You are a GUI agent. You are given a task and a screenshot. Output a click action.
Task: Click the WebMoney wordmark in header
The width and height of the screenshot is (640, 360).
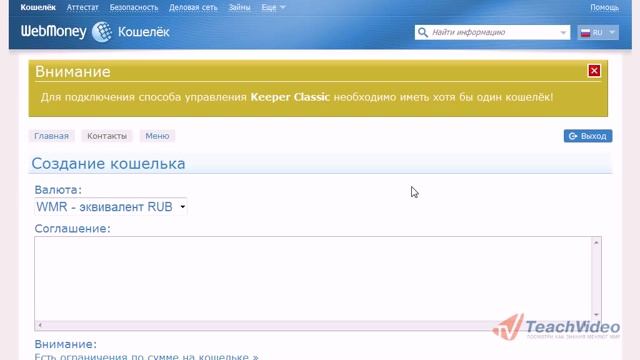tap(53, 31)
